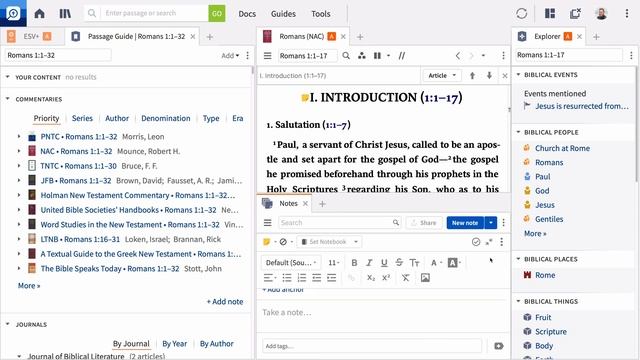Sort commentaries by Denomination

point(166,118)
